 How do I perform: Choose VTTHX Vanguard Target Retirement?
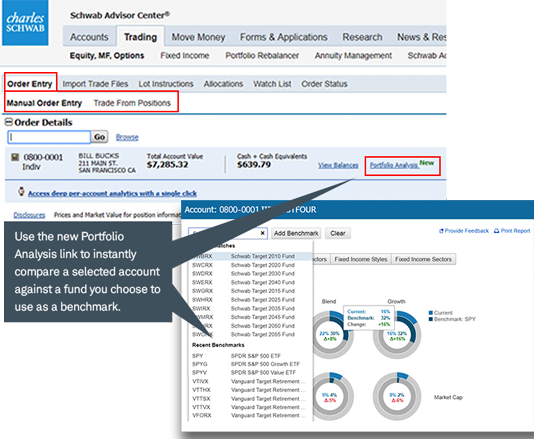click(251, 390)
